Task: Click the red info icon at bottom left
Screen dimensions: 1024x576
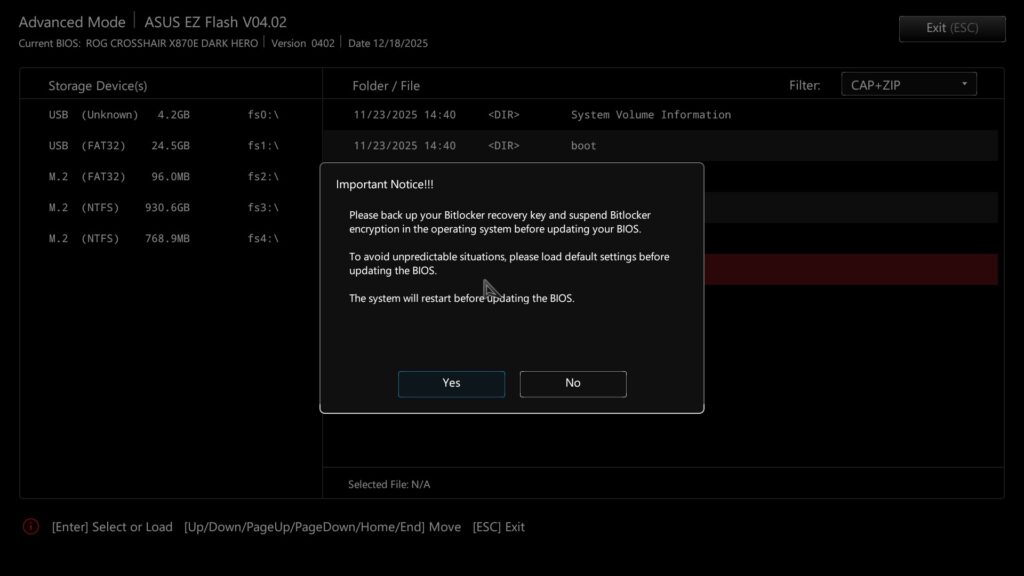Action: tap(31, 526)
